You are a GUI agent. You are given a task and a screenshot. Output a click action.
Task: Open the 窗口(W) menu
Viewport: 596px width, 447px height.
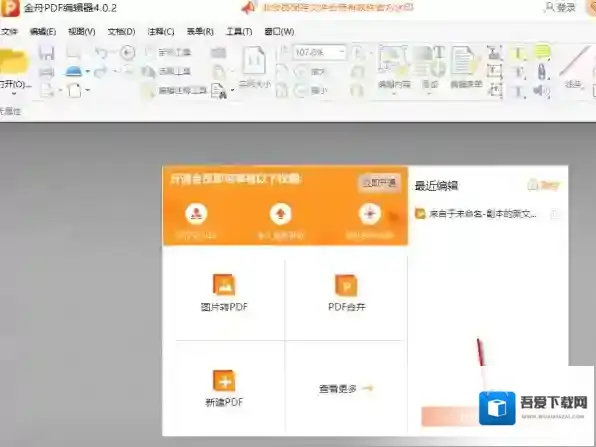[279, 32]
